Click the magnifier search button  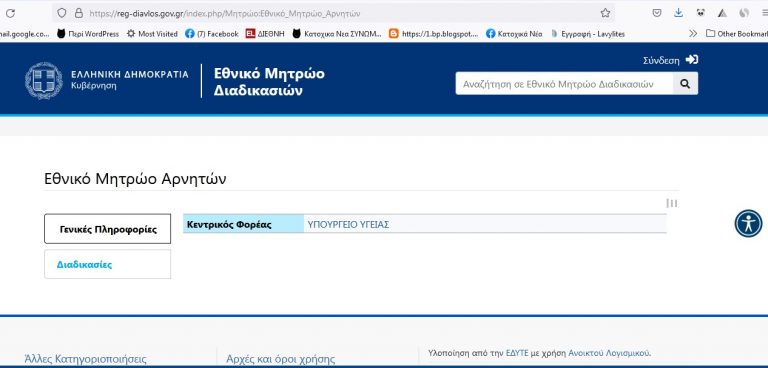coord(685,84)
